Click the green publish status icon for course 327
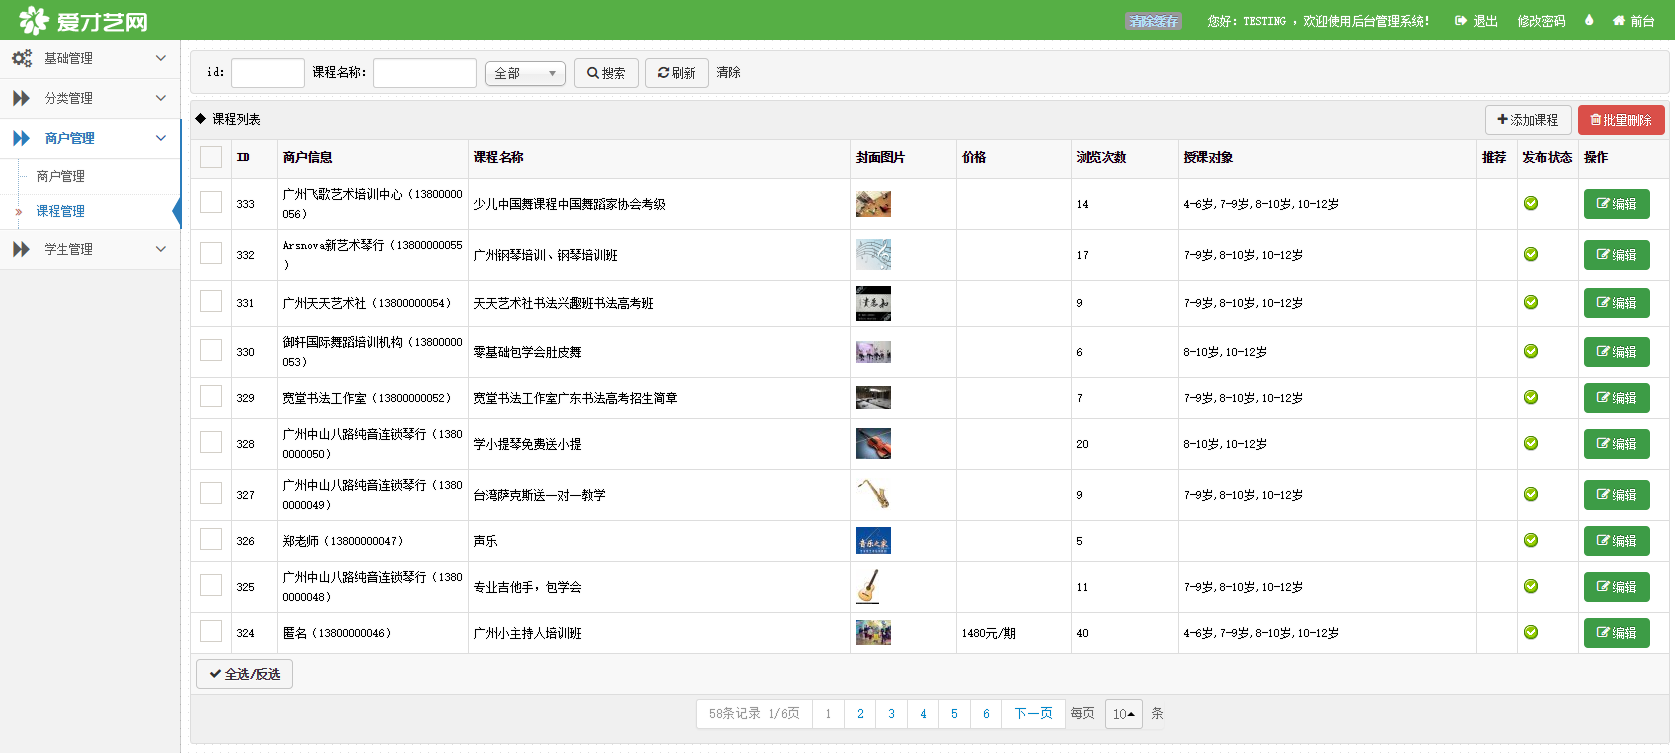The image size is (1675, 753). tap(1531, 494)
